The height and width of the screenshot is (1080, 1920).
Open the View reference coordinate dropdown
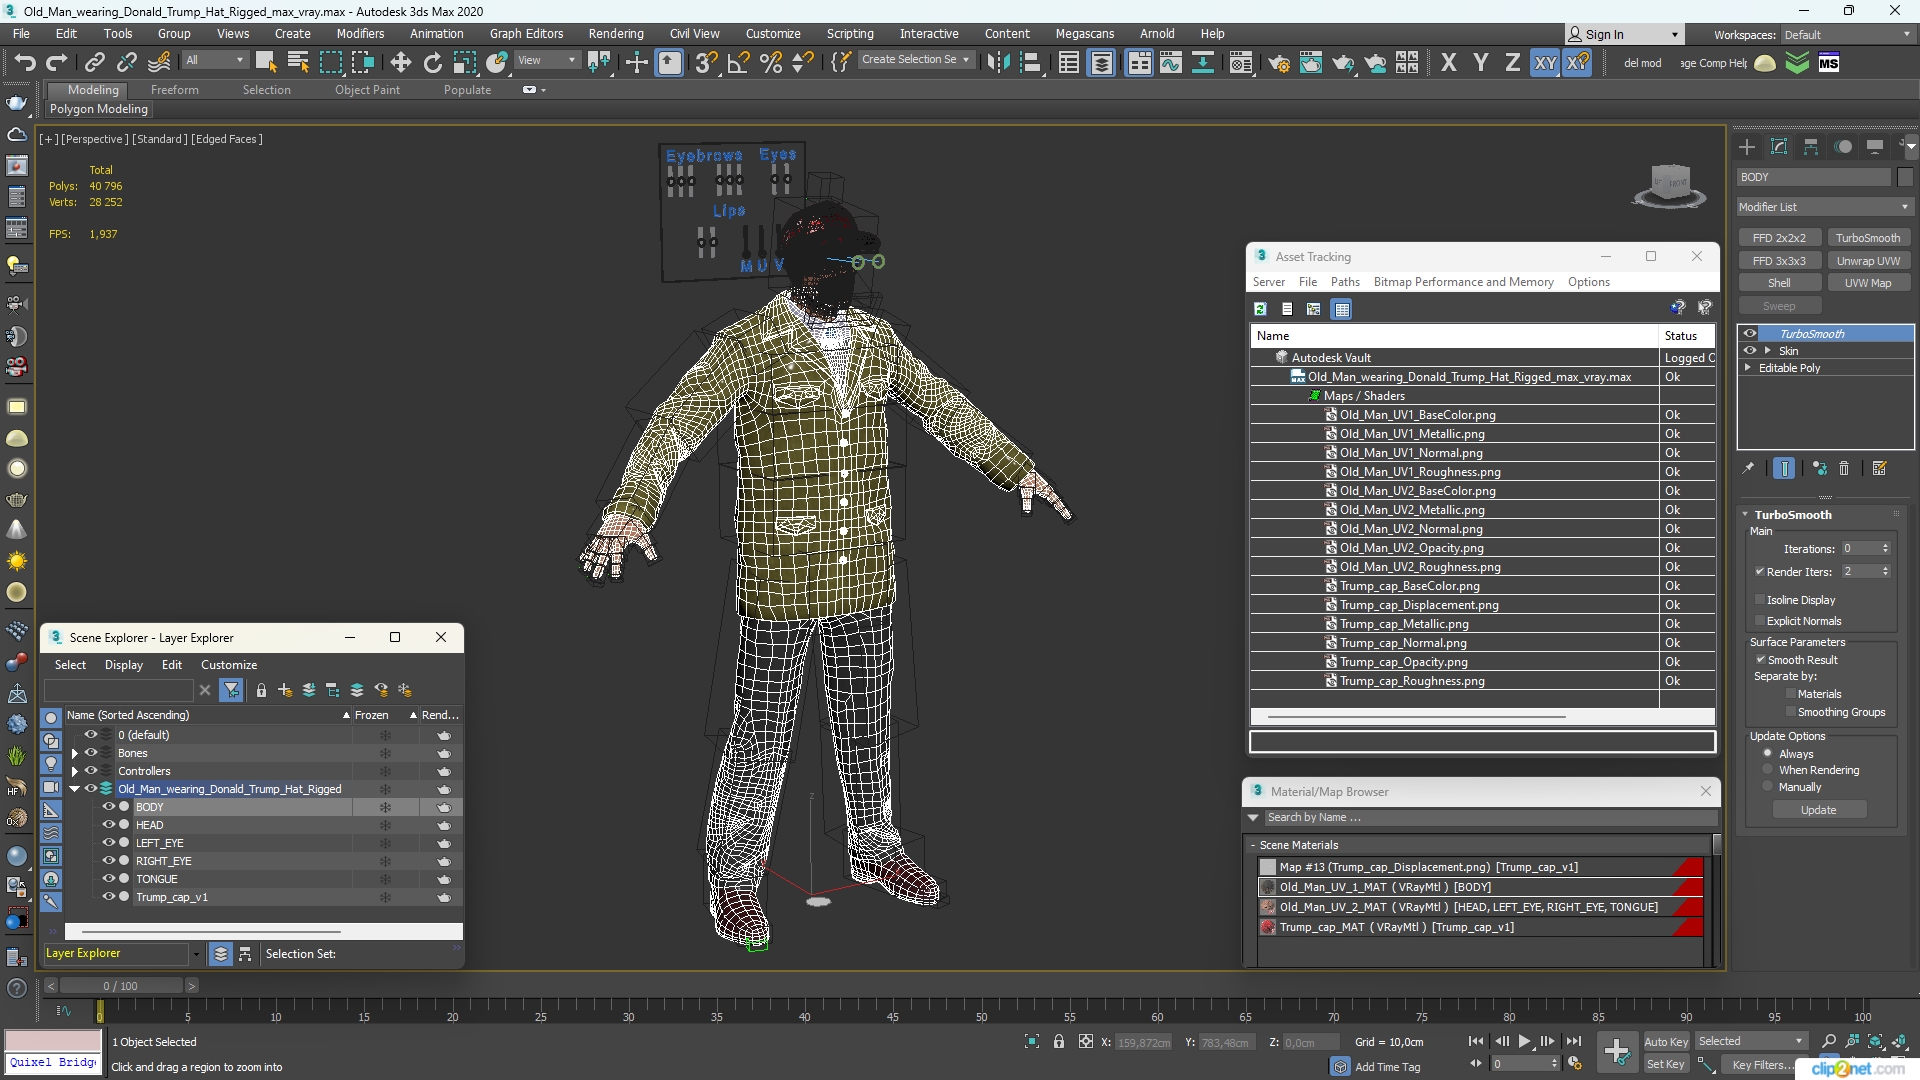pyautogui.click(x=547, y=60)
